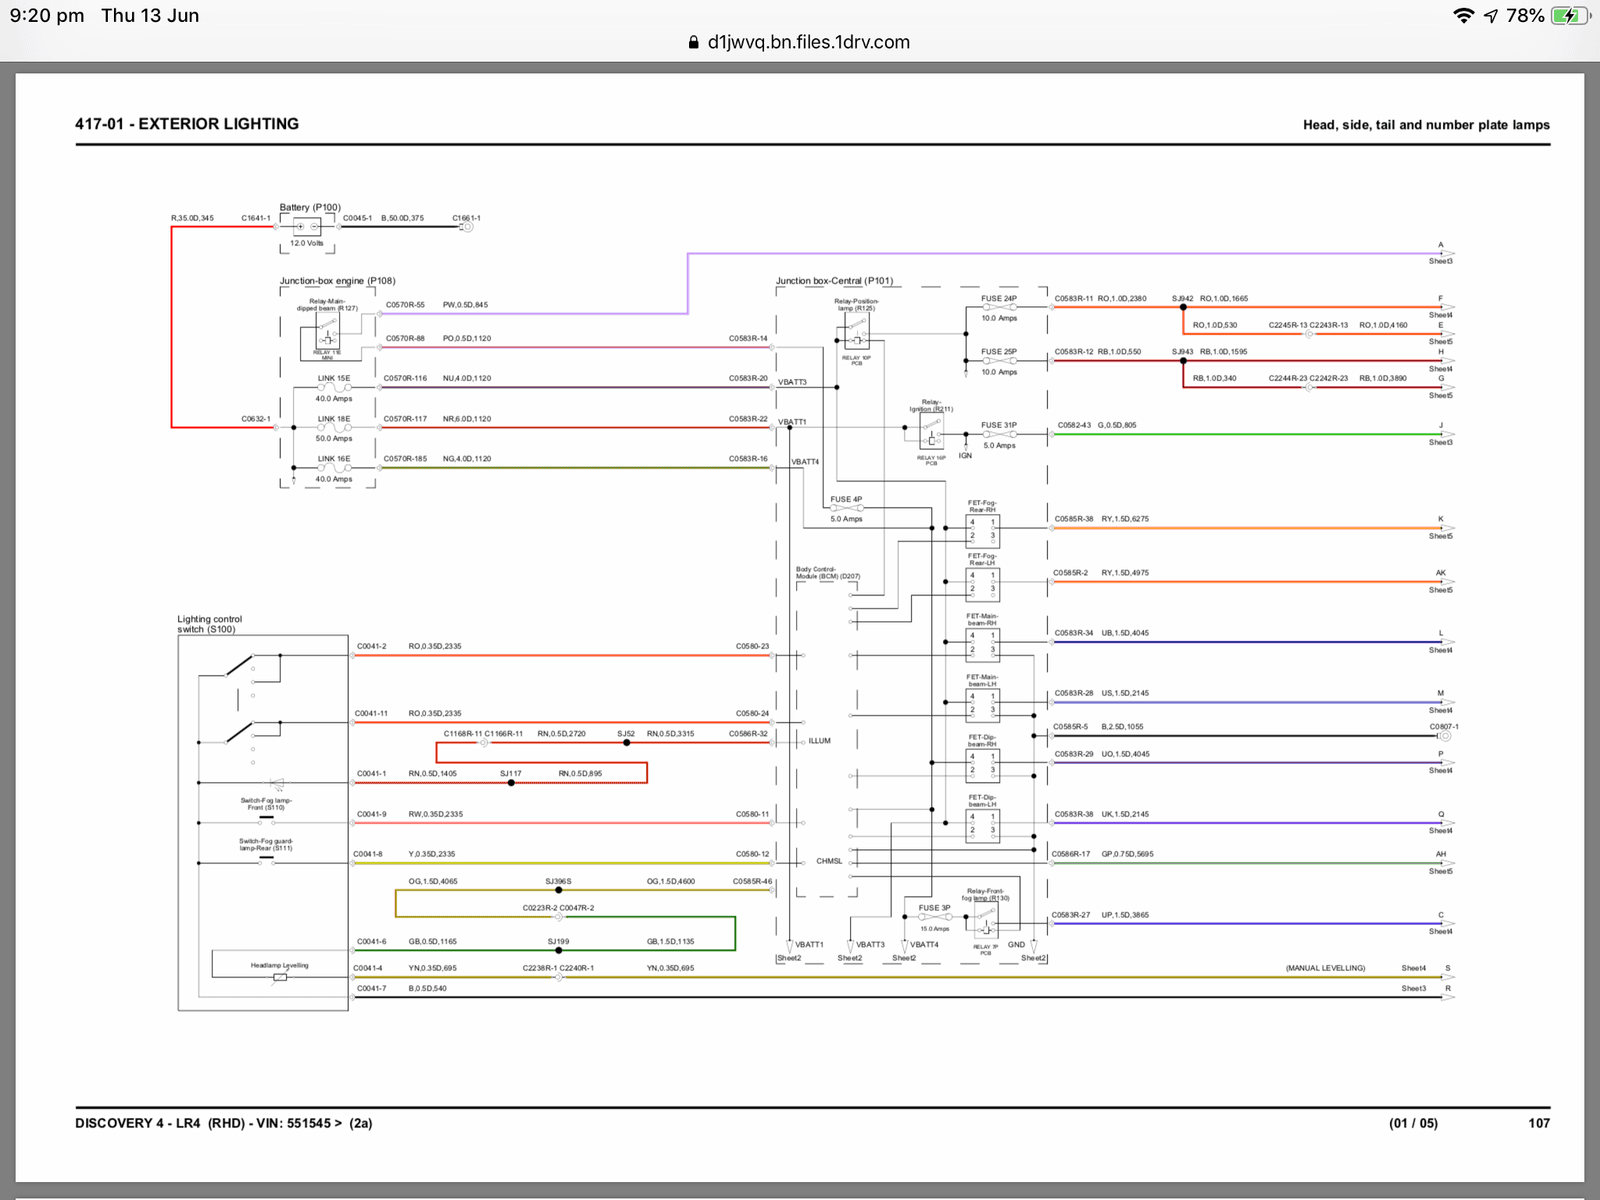Image resolution: width=1600 pixels, height=1200 pixels.
Task: Click the Relay-Front-fog lamp (R130) label
Action: coord(986,894)
